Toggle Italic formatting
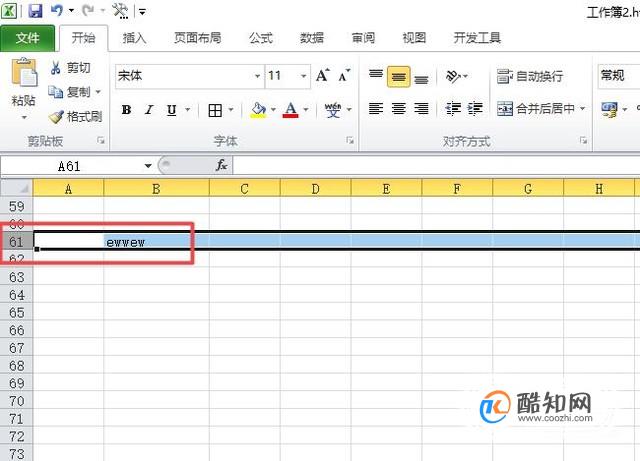The height and width of the screenshot is (461, 640). [x=149, y=109]
